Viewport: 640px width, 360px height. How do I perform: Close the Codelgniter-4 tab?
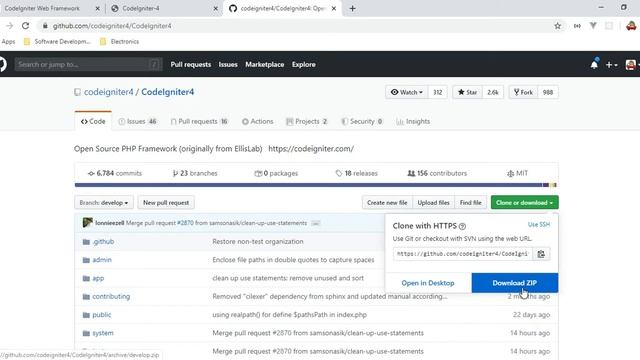pos(216,8)
